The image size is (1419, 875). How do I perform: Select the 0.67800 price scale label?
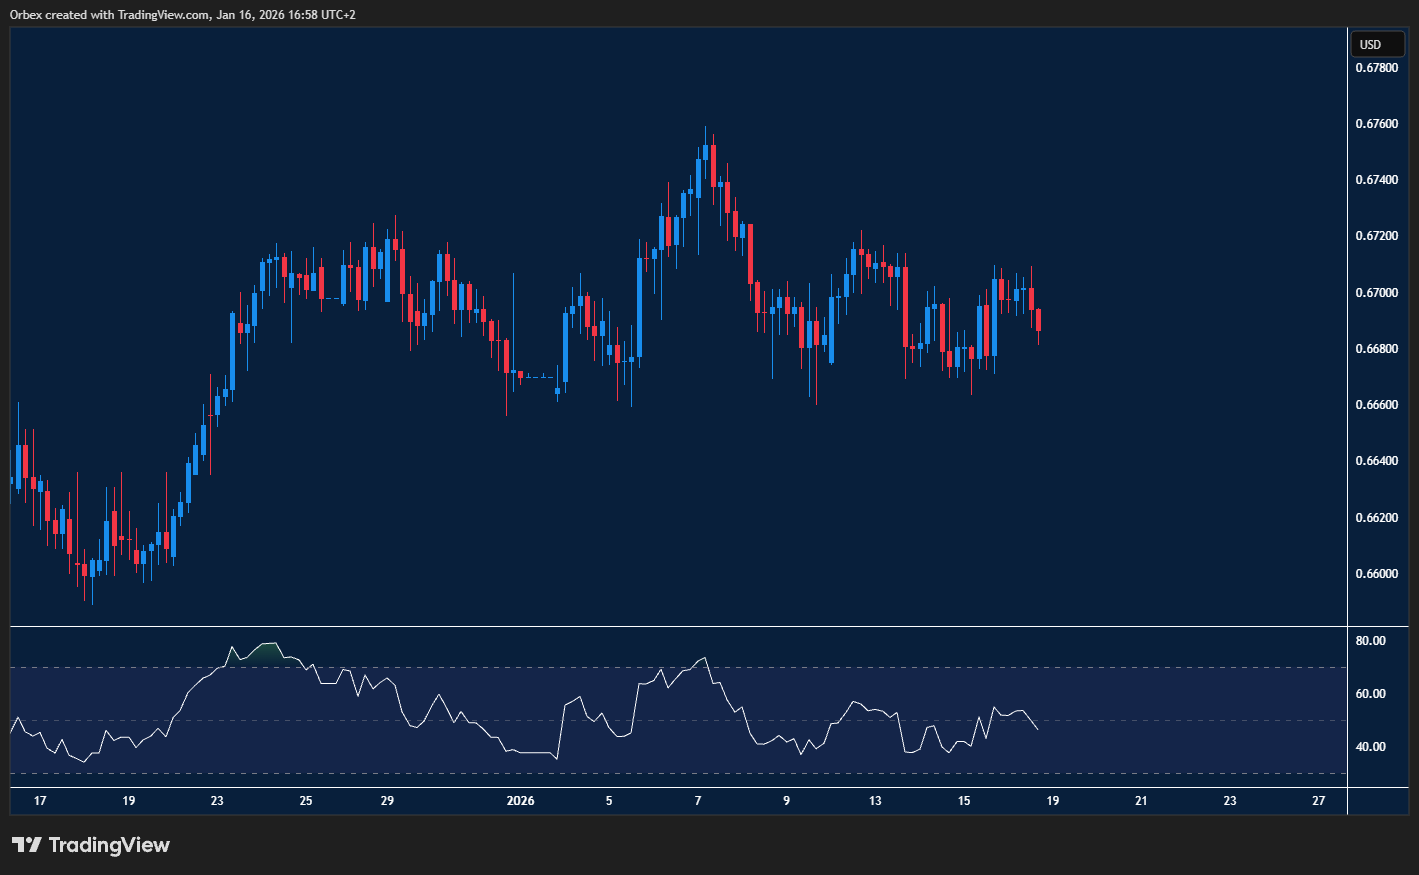pyautogui.click(x=1376, y=68)
